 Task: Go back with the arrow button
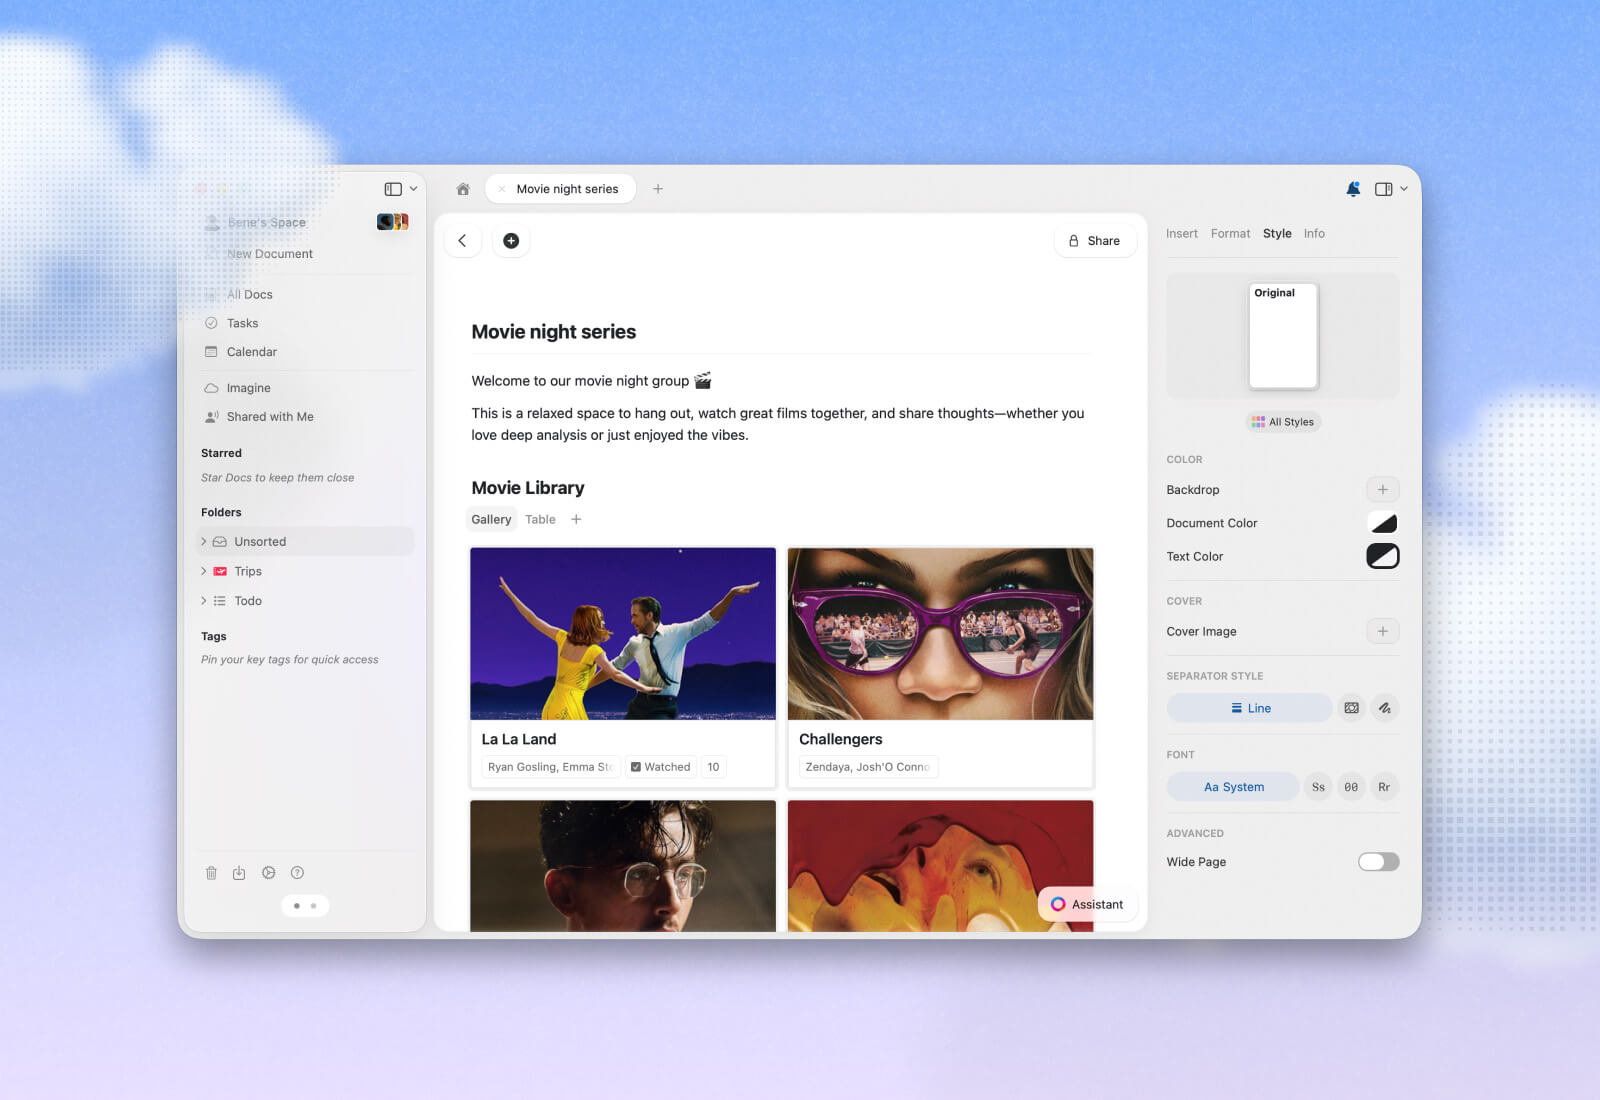click(x=462, y=241)
